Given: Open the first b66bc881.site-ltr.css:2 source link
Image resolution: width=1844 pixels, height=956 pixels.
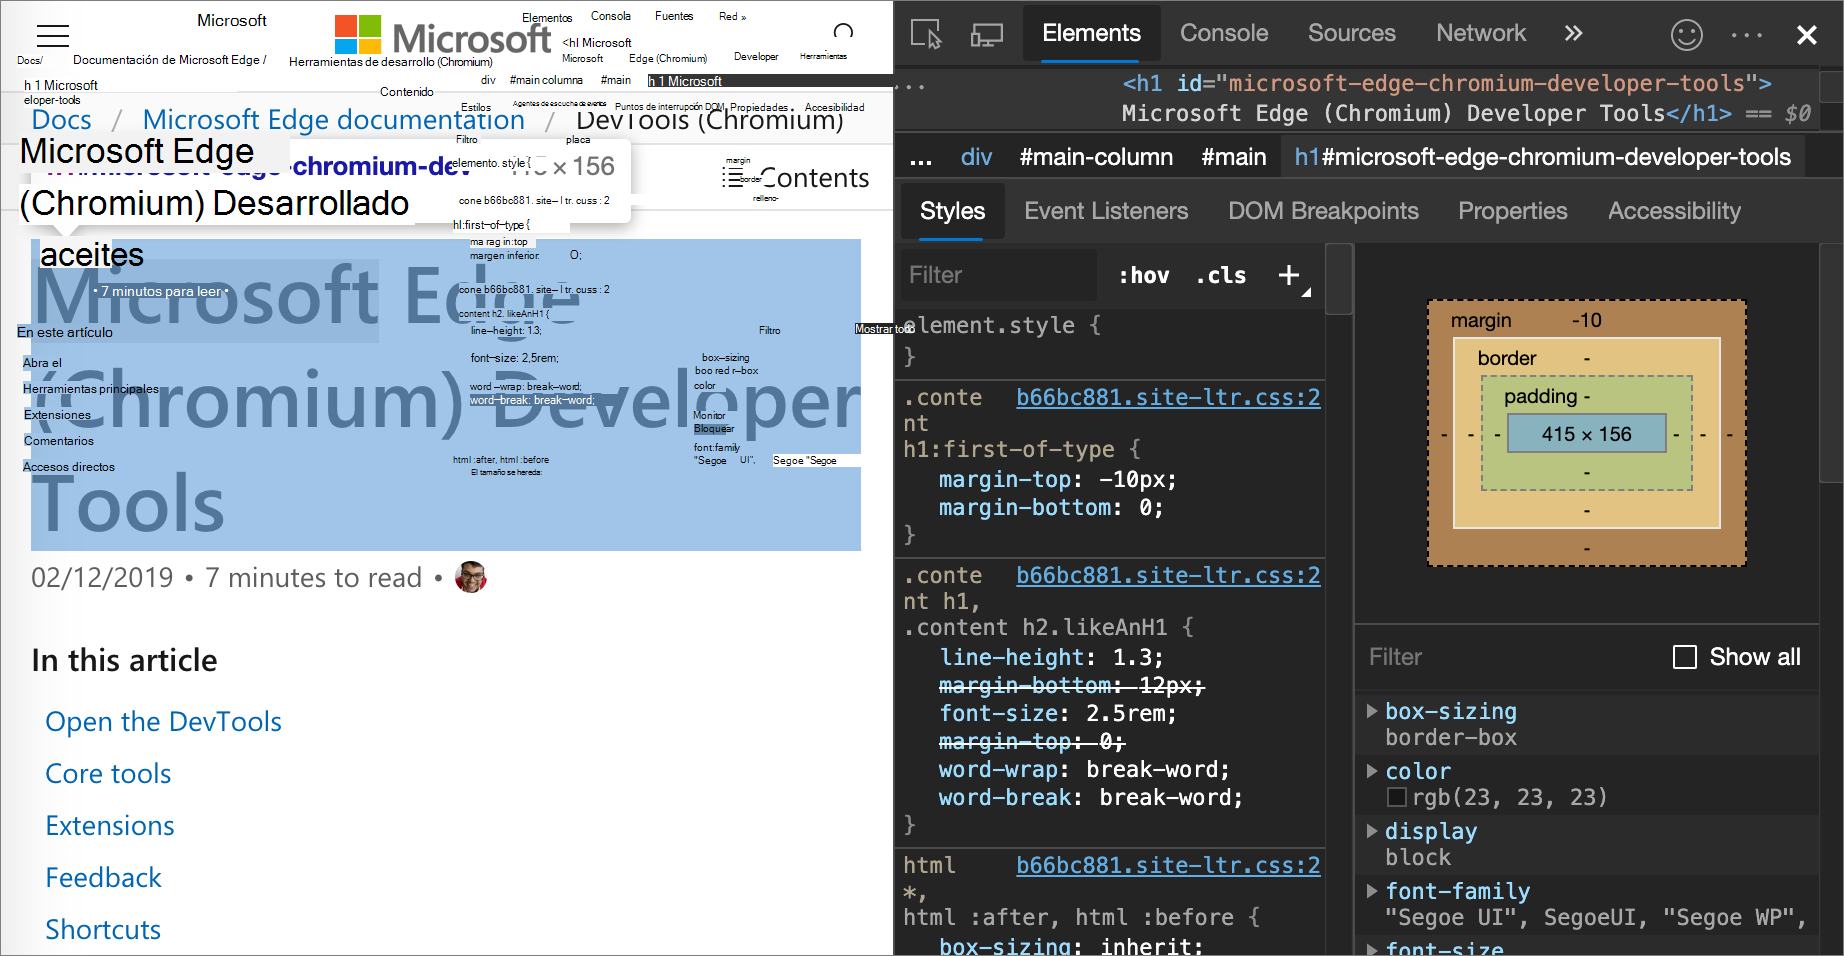Looking at the screenshot, I should (1167, 397).
